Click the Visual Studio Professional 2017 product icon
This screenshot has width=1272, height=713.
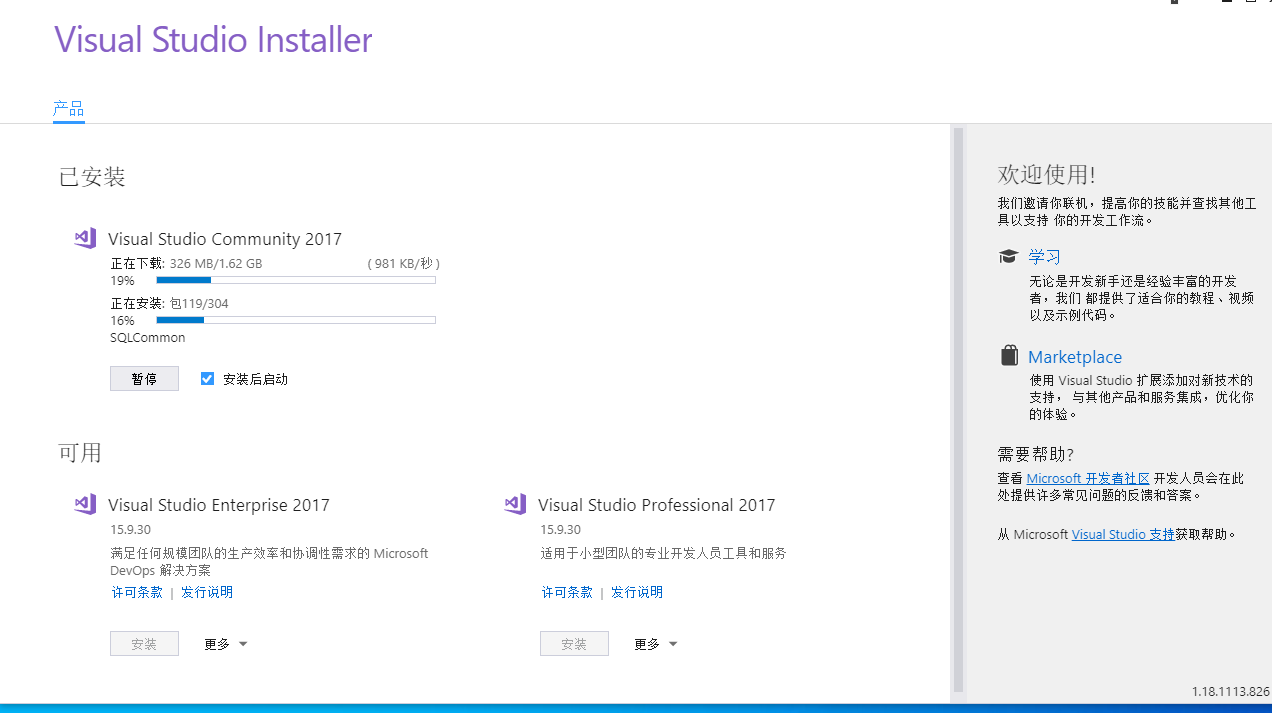pos(515,504)
